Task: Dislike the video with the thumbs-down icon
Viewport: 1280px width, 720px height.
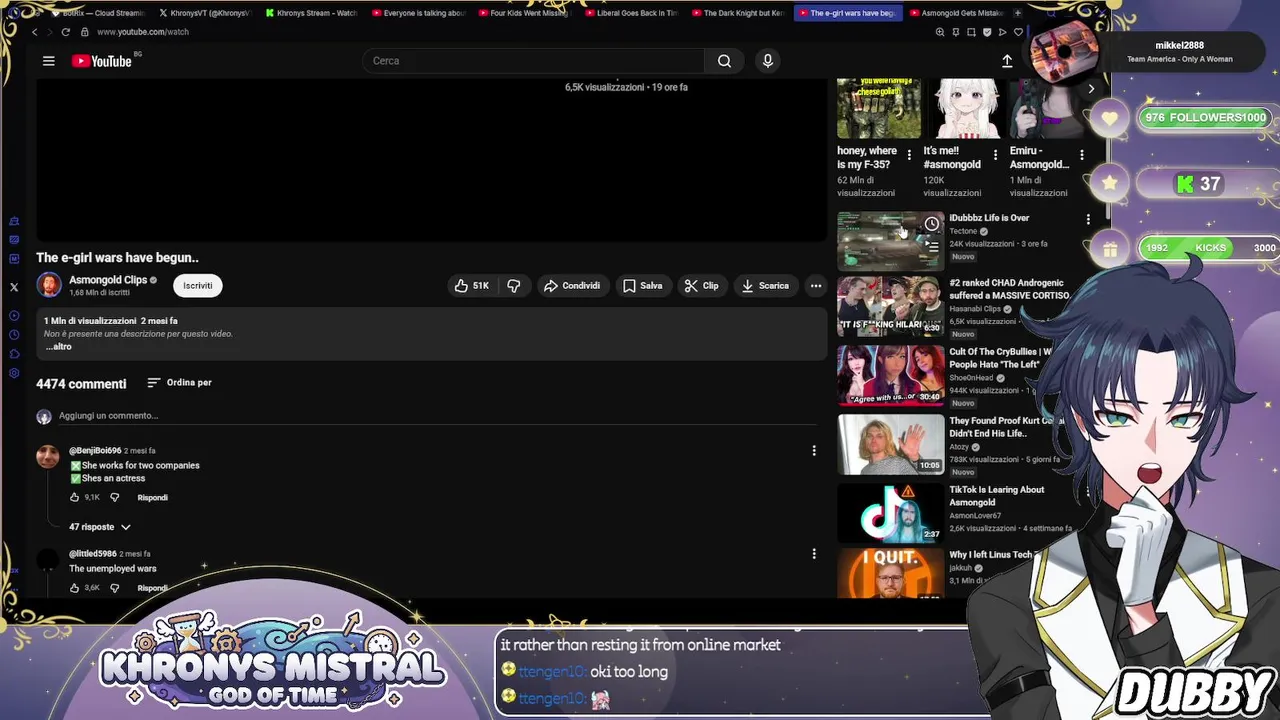Action: click(514, 286)
